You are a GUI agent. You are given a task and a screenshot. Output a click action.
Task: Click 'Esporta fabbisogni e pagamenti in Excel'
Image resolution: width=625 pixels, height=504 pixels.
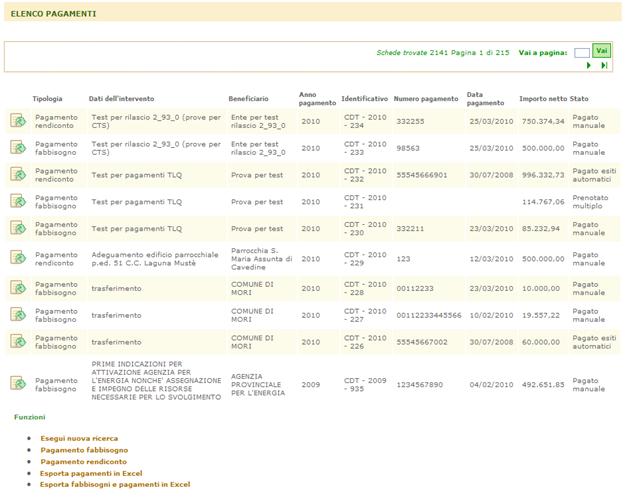click(115, 484)
